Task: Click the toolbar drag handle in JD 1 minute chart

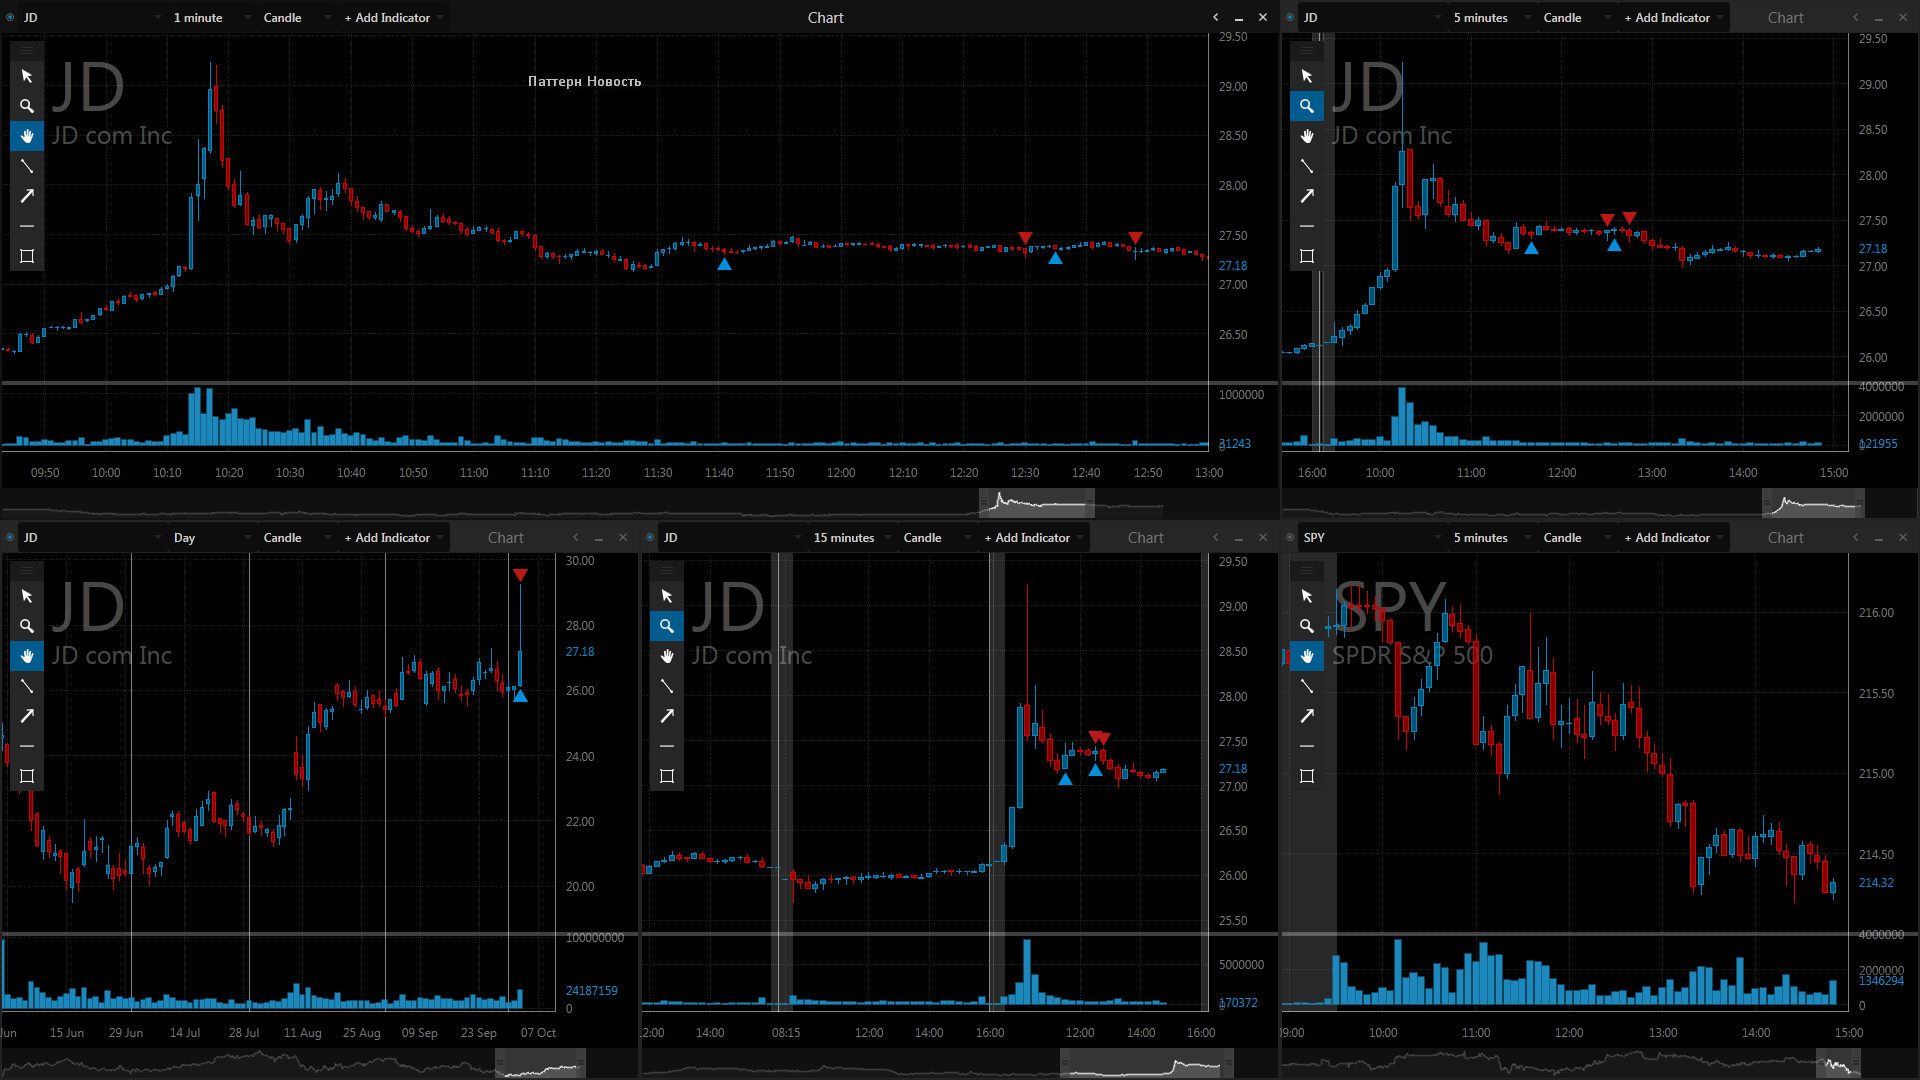Action: coord(27,50)
